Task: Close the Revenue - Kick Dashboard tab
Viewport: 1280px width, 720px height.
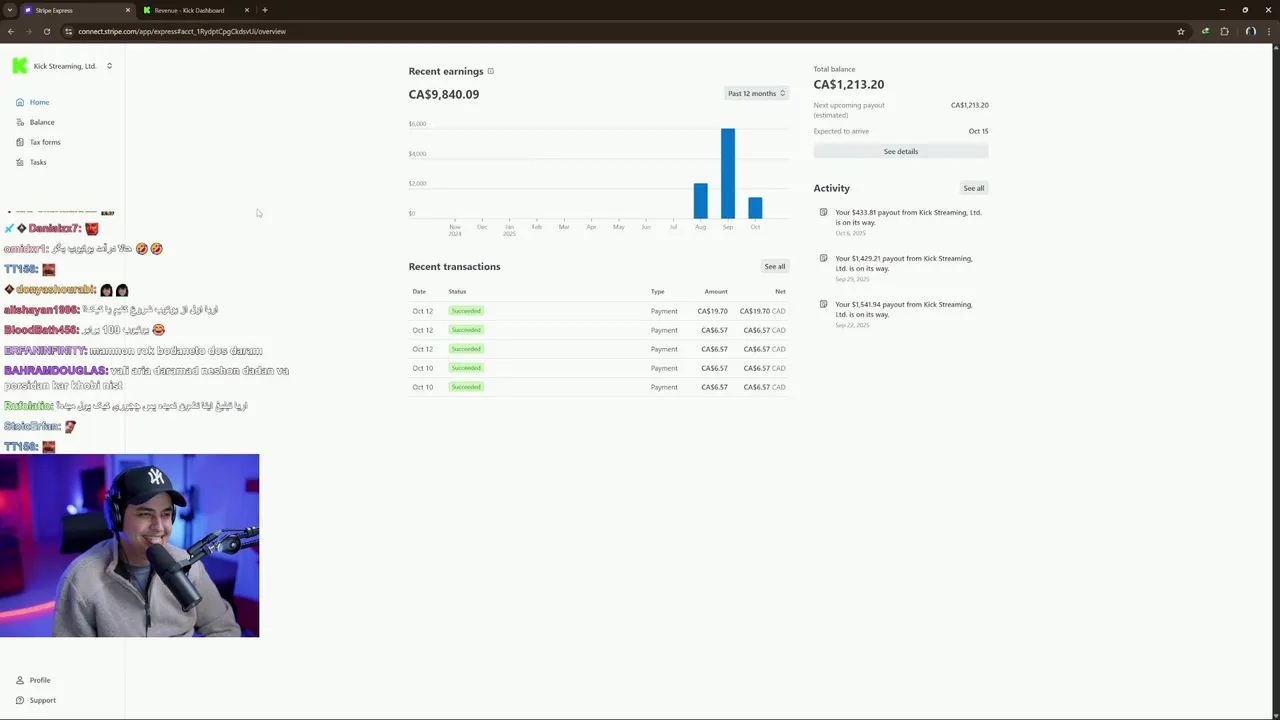Action: coord(247,10)
